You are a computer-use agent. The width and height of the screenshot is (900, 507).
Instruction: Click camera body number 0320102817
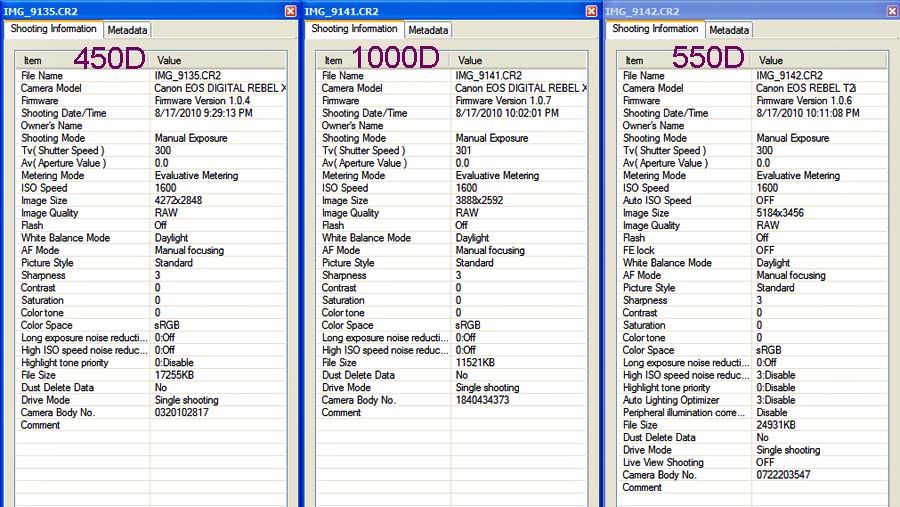point(181,412)
